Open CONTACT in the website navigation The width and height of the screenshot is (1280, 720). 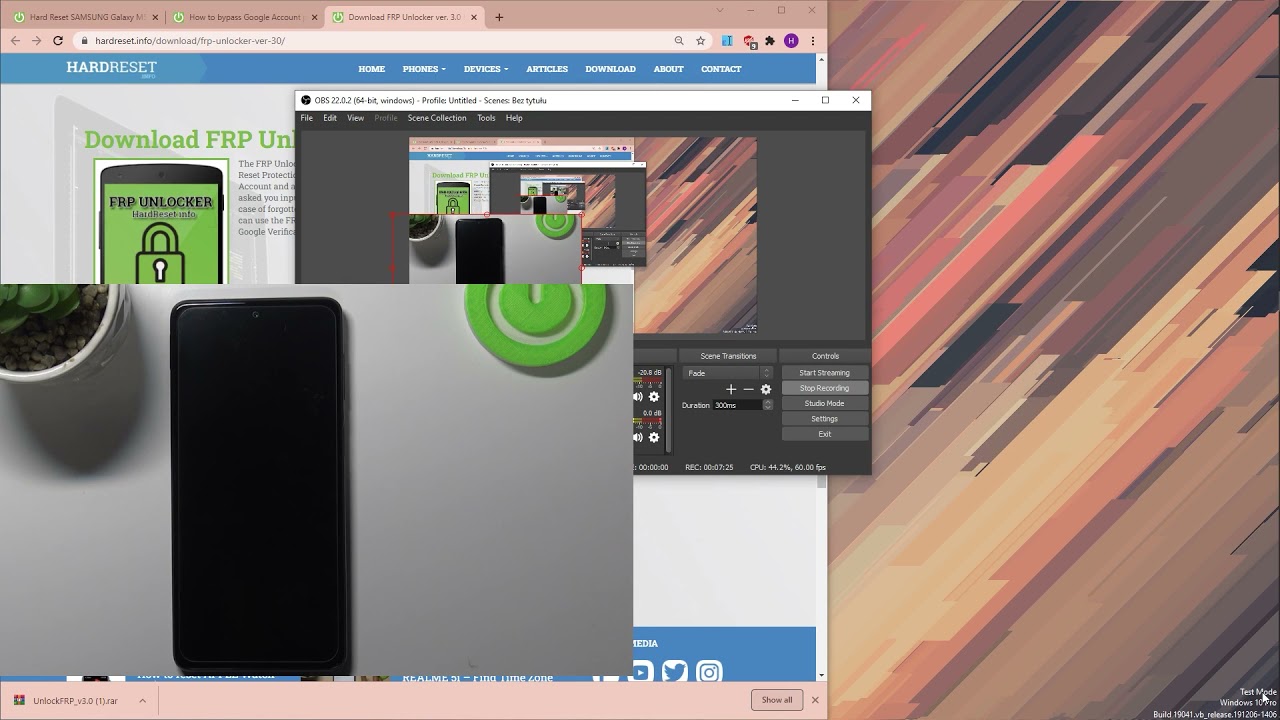point(721,69)
